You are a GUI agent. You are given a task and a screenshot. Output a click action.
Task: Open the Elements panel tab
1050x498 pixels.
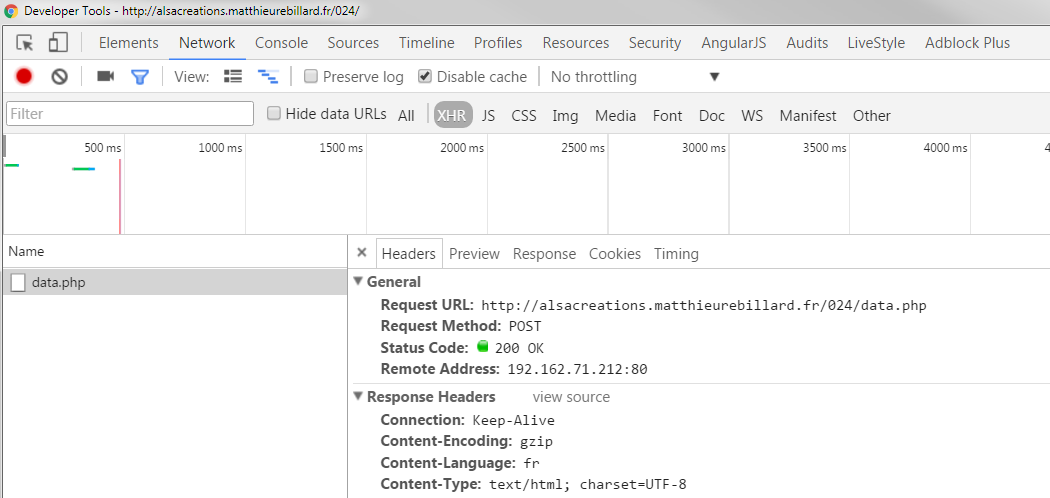(x=129, y=43)
